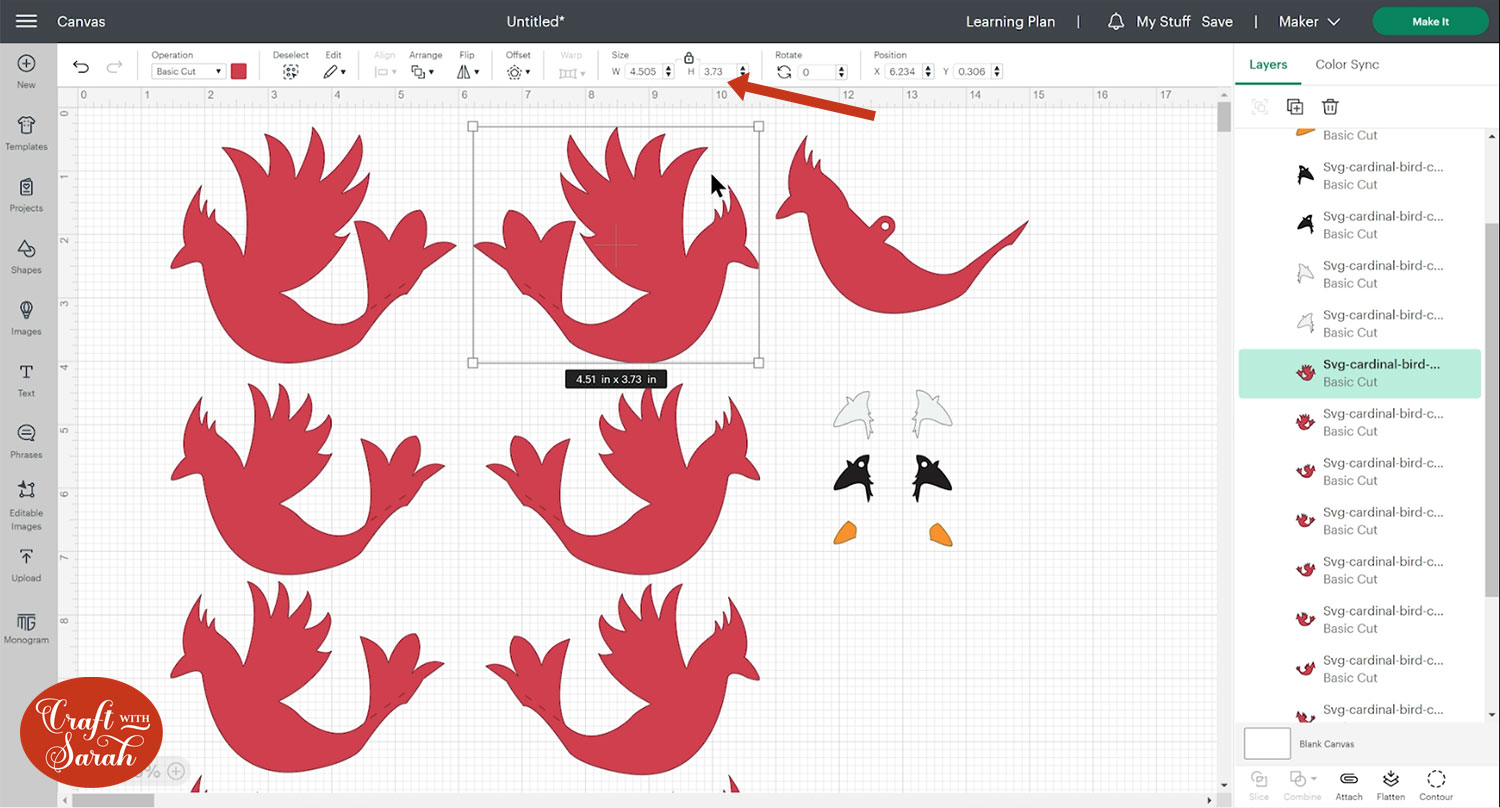1500x808 pixels.
Task: Click the Position X field
Action: coord(902,72)
